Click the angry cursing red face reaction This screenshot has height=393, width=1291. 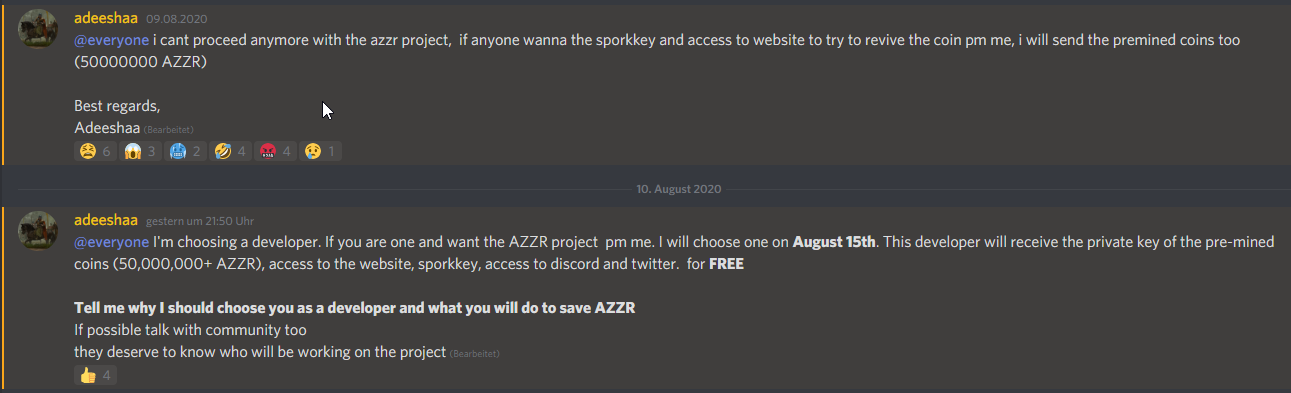[x=276, y=152]
